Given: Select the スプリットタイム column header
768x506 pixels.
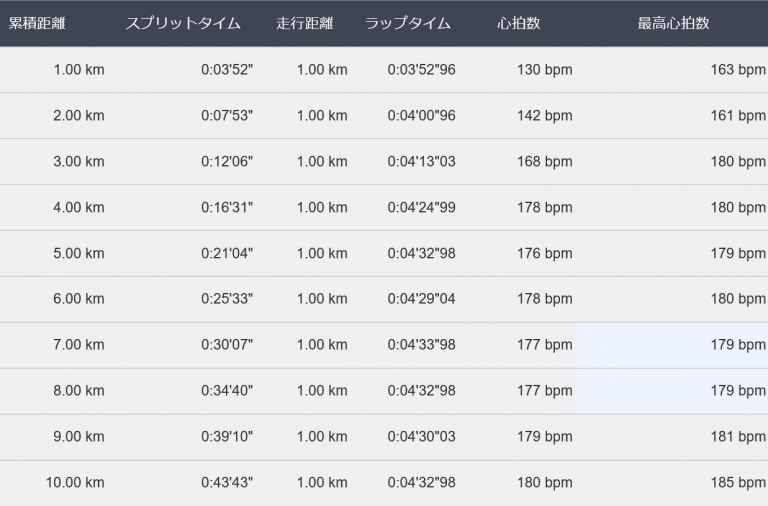Looking at the screenshot, I should 182,23.
